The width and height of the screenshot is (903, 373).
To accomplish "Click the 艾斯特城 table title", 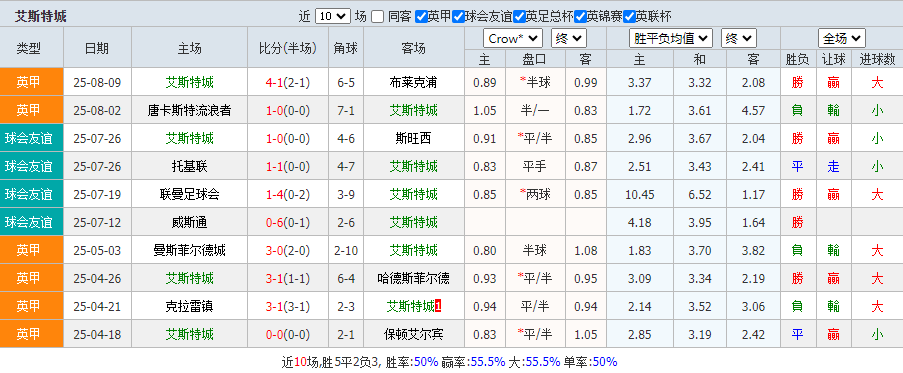I will point(40,17).
